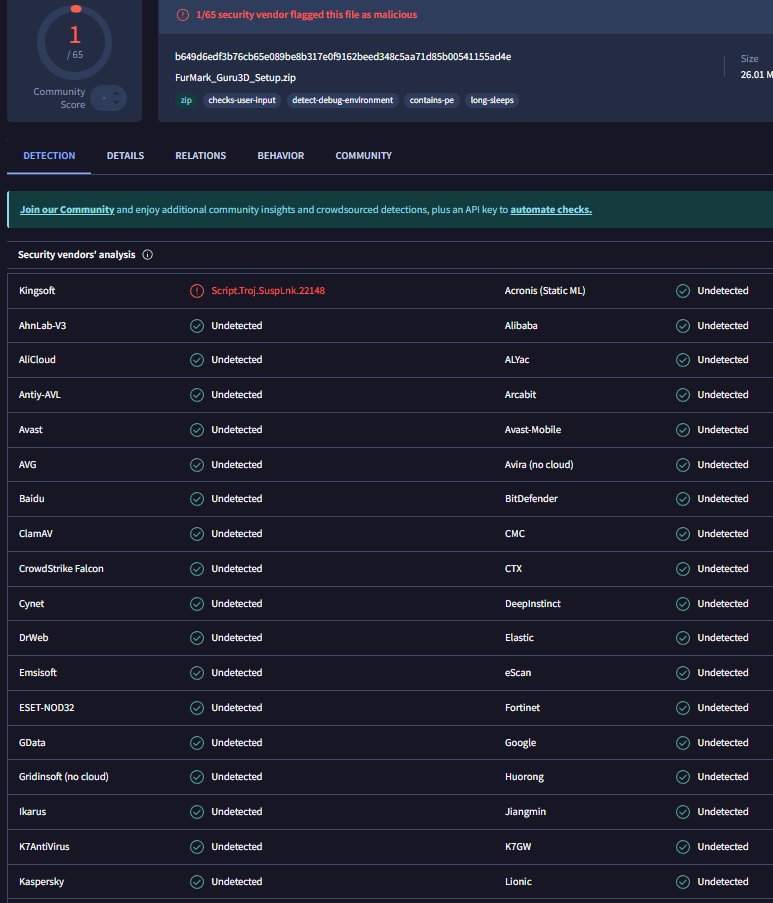Open the BEHAVIOR tab

click(281, 155)
